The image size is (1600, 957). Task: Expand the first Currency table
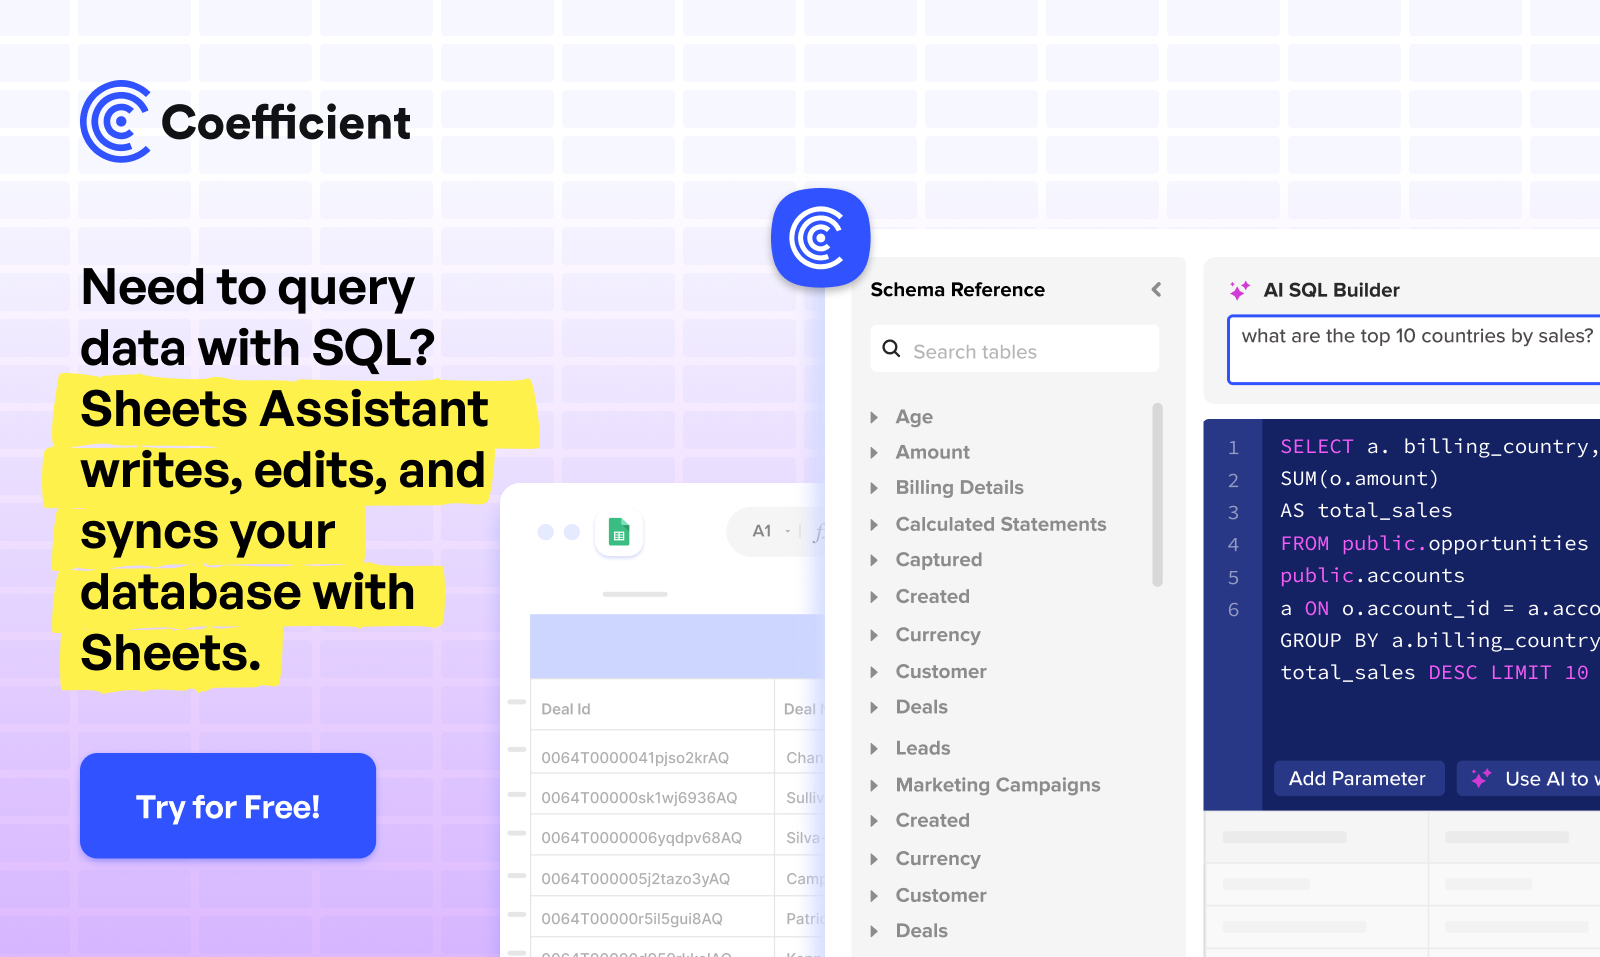874,635
